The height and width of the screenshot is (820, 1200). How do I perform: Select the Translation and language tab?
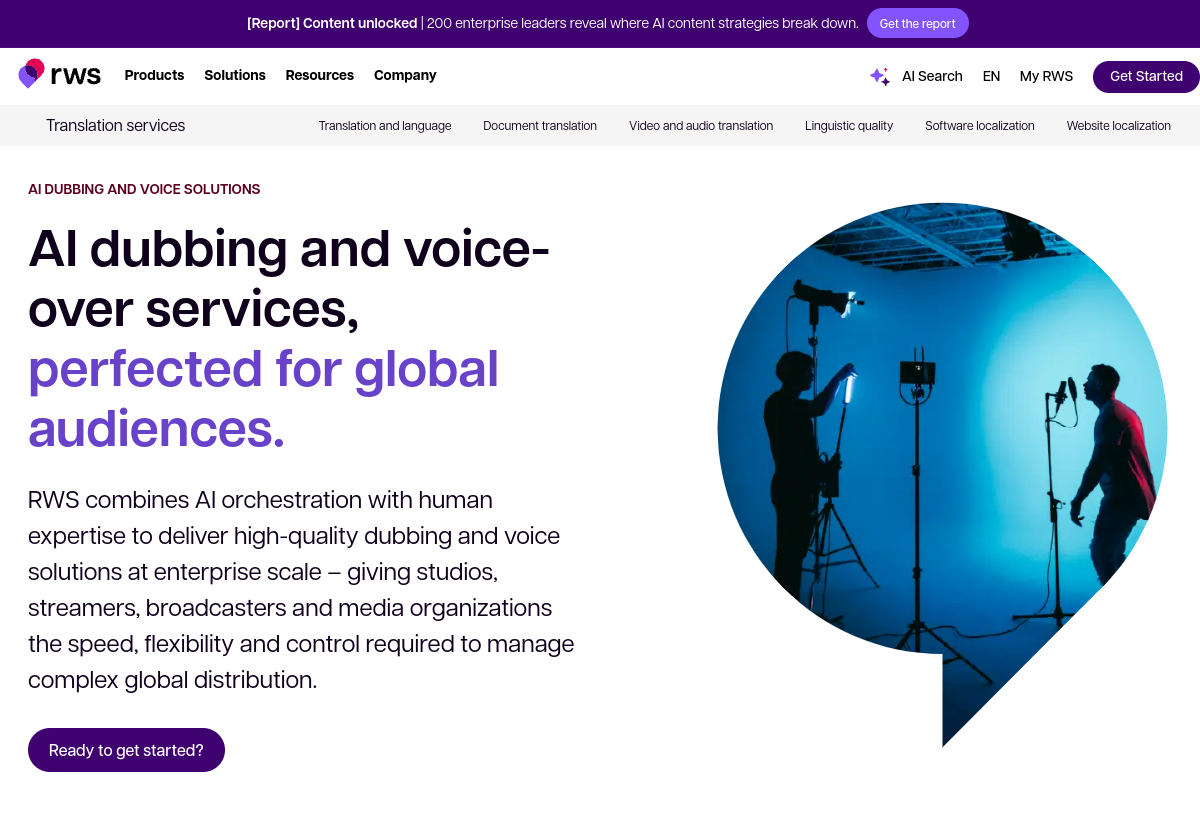point(385,126)
